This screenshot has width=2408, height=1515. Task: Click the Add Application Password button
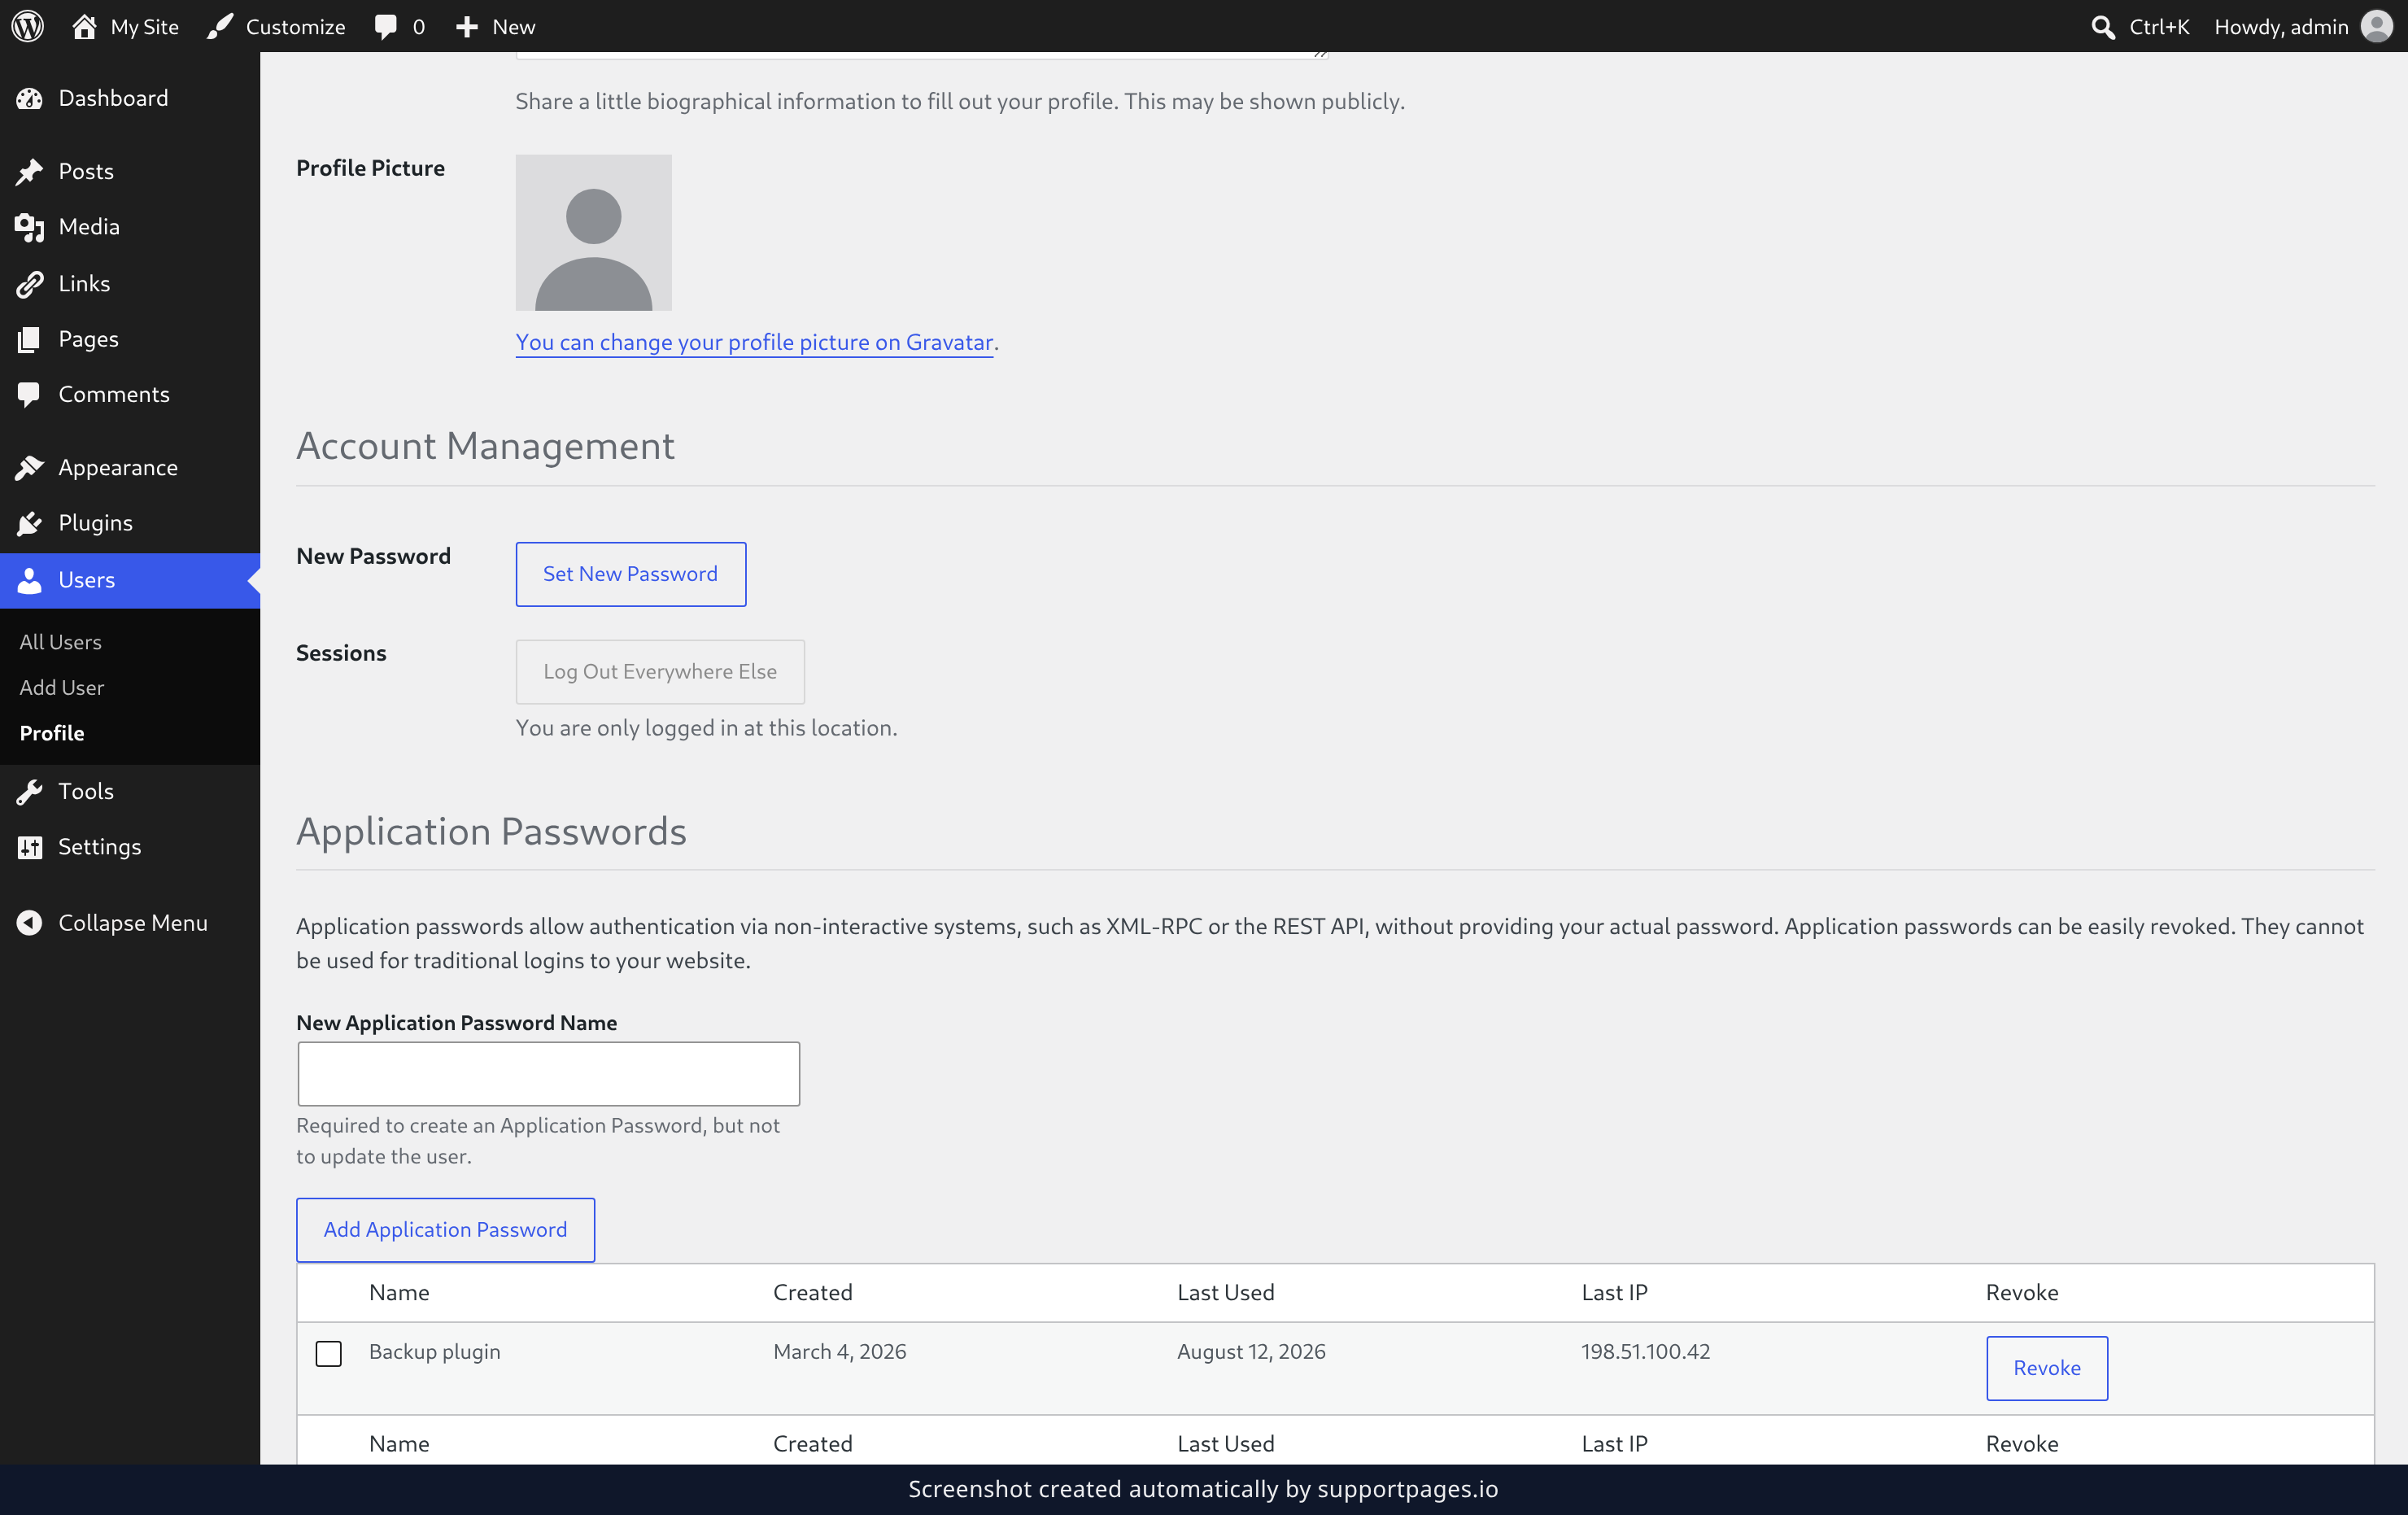pos(445,1229)
